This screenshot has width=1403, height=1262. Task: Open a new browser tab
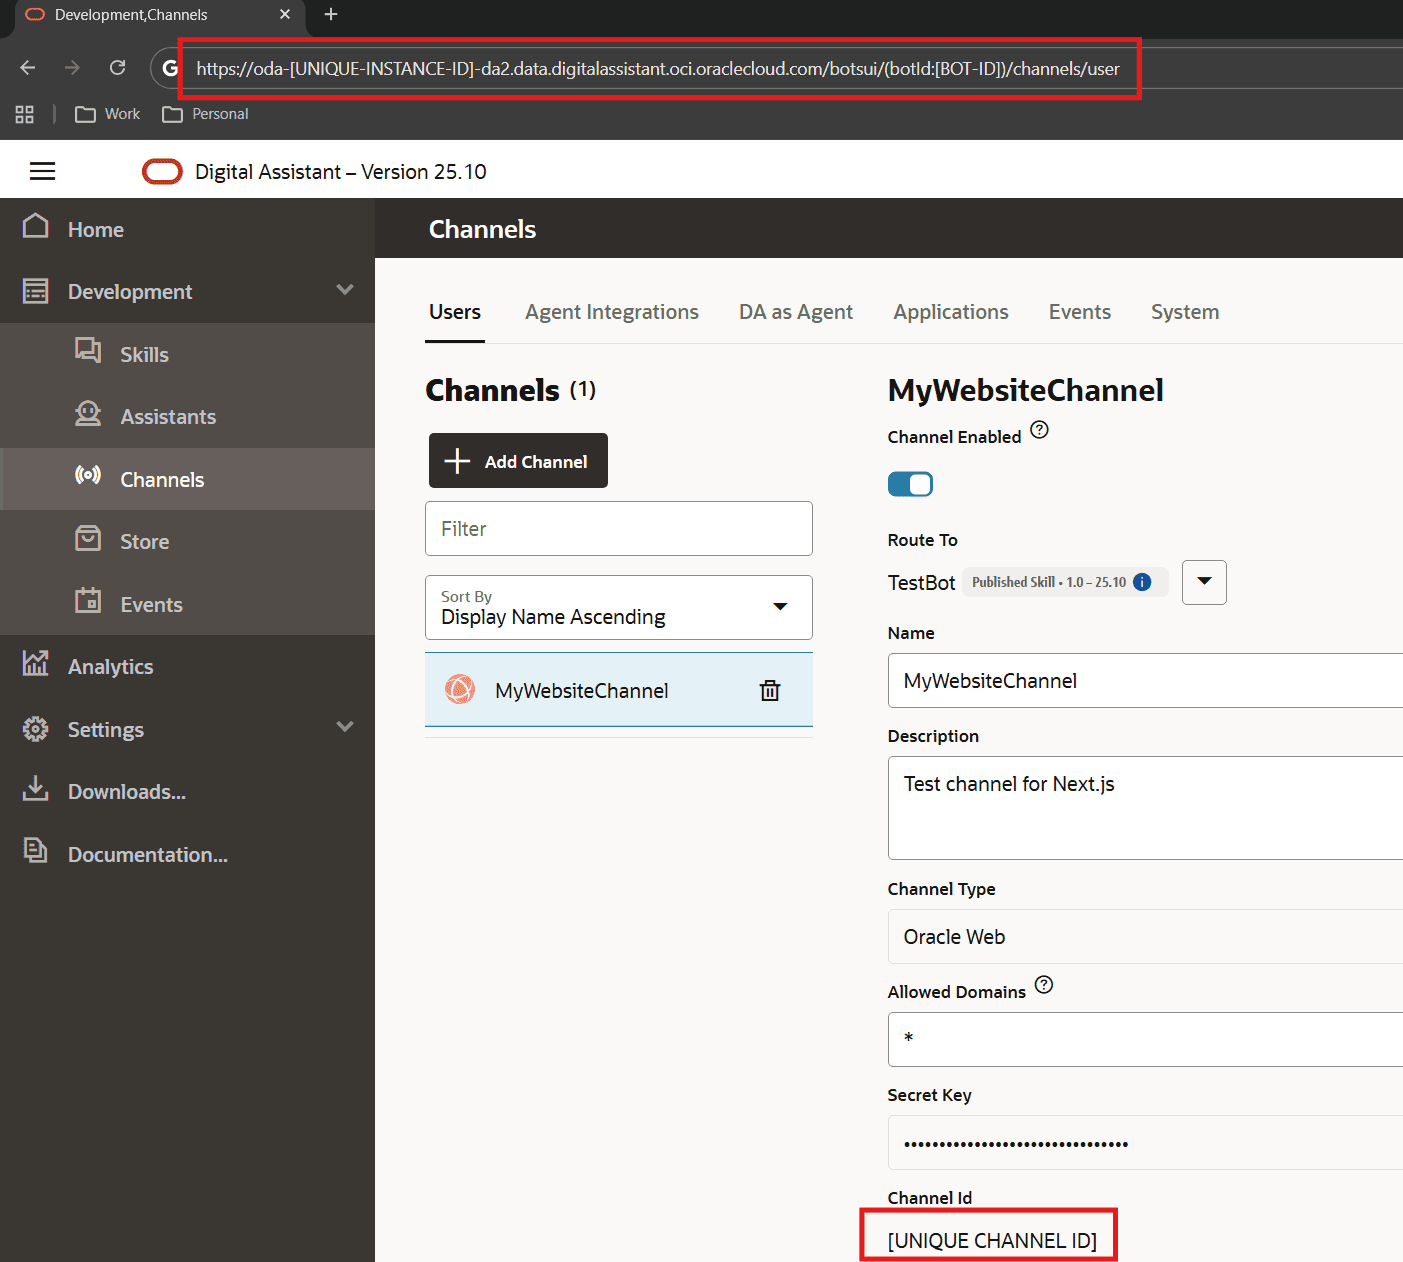[331, 14]
